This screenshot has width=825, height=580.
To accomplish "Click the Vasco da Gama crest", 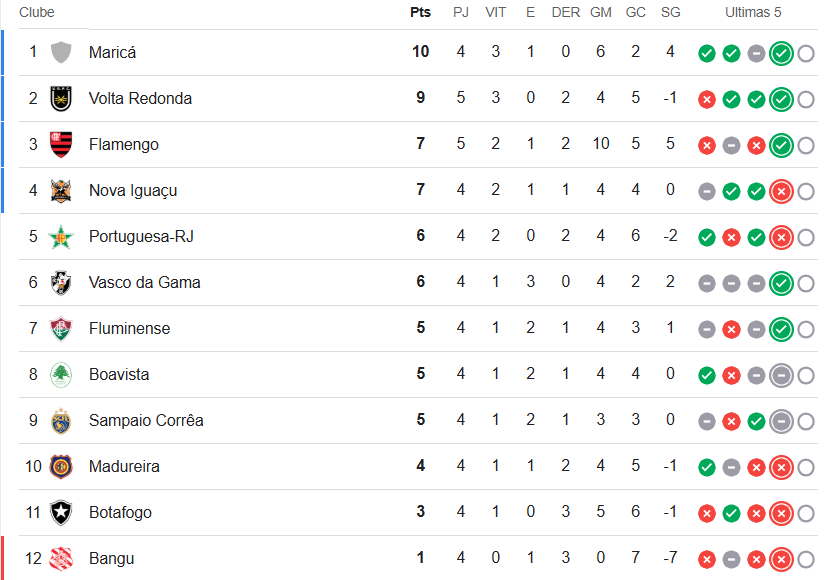I will point(61,282).
